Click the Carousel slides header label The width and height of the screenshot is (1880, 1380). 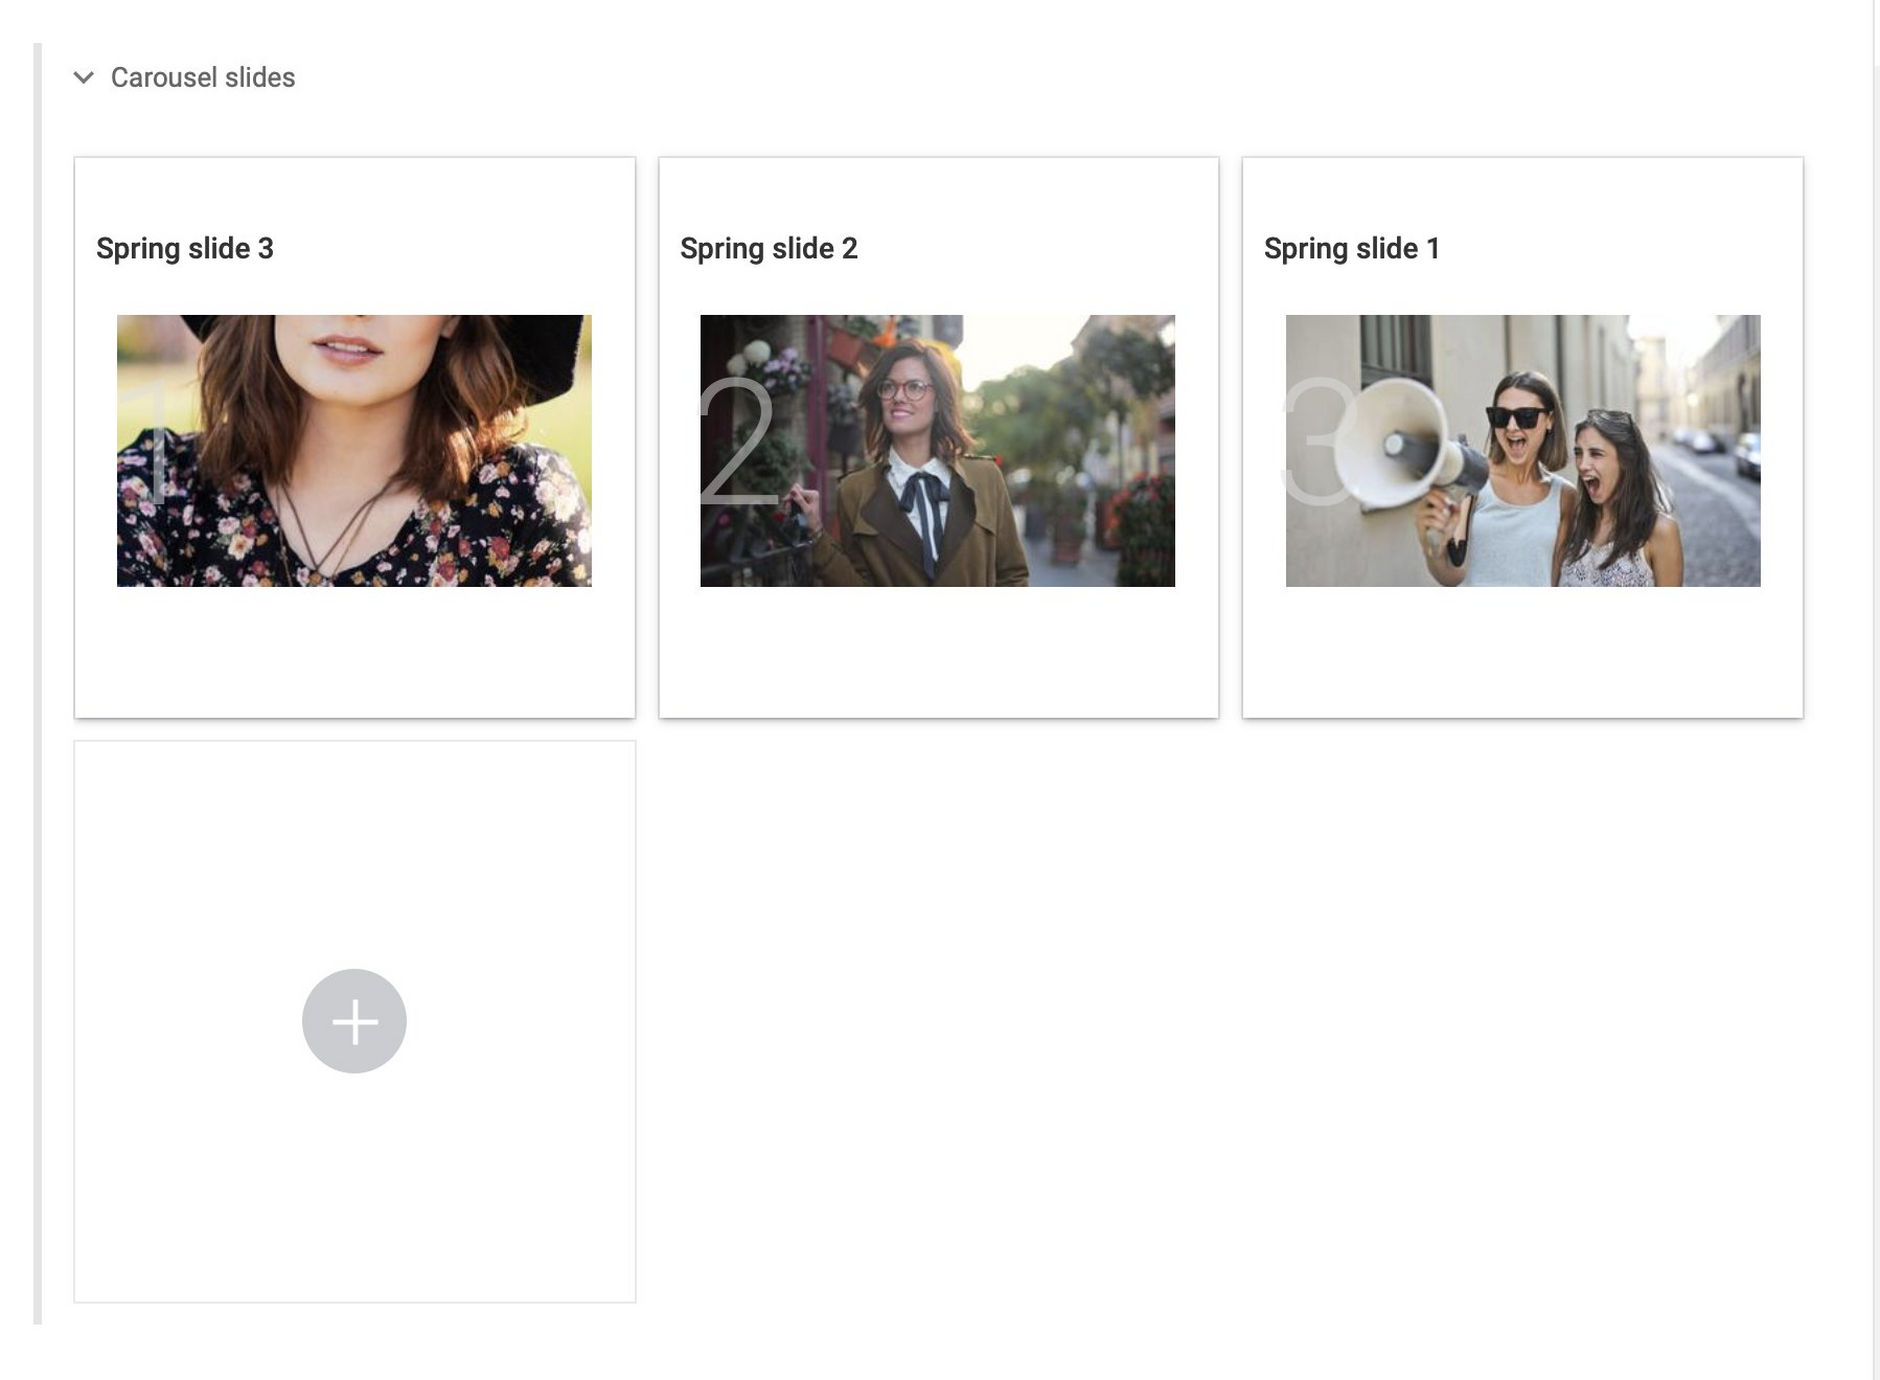202,78
